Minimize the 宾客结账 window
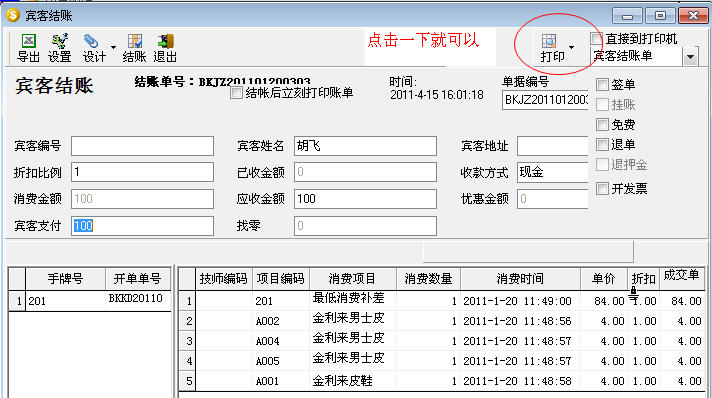 pyautogui.click(x=627, y=15)
